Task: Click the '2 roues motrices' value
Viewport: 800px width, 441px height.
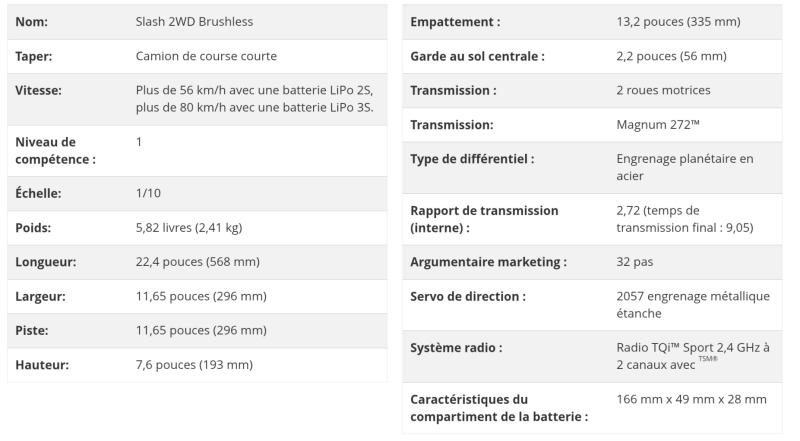Action: (663, 90)
